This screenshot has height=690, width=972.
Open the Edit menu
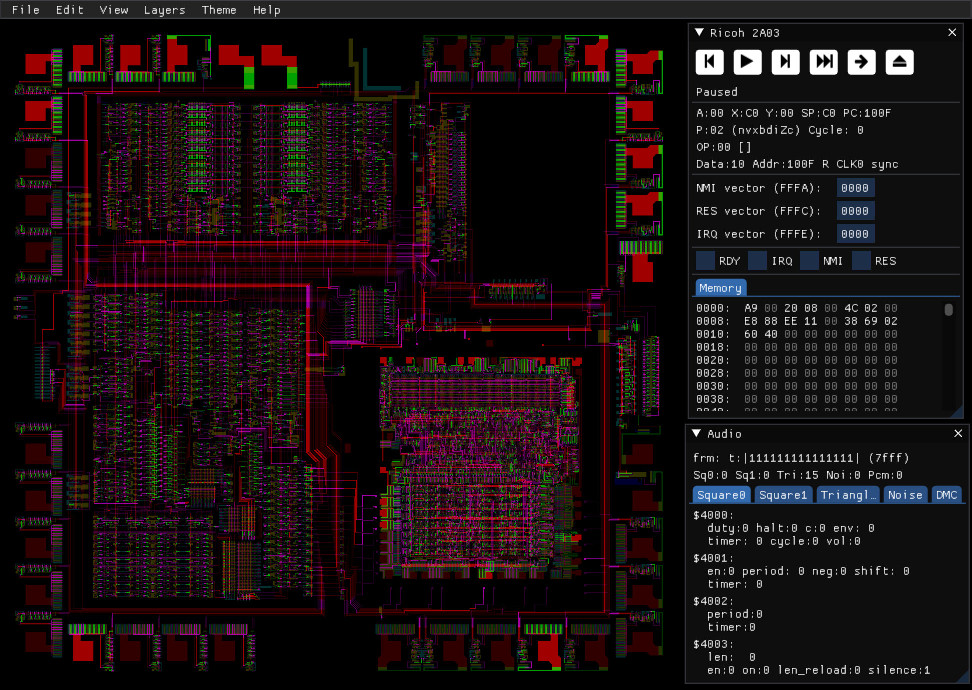point(69,10)
